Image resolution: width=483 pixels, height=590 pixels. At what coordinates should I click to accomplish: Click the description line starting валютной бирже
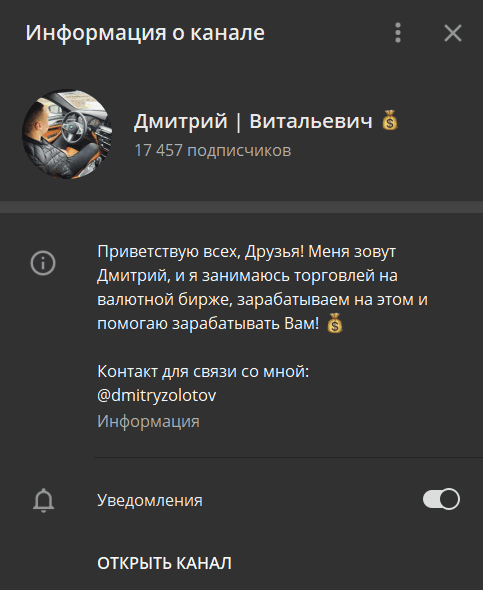[262, 300]
